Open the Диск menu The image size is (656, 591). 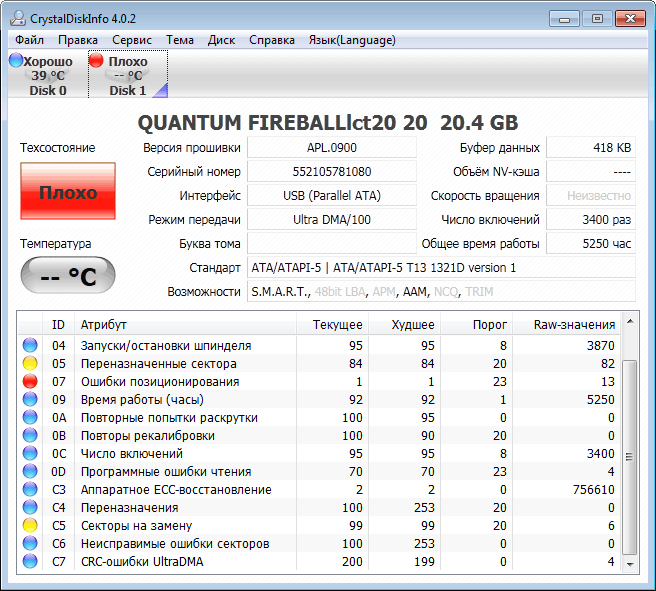(221, 40)
